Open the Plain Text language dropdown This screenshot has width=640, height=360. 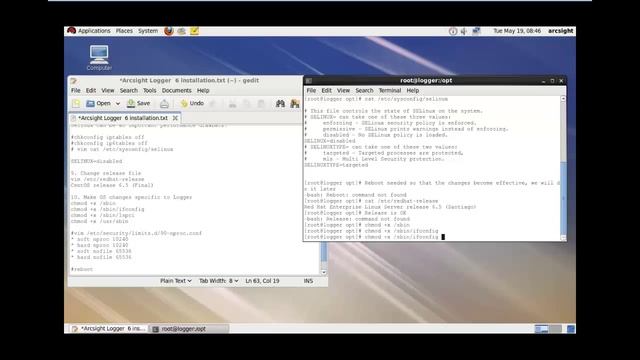176,281
